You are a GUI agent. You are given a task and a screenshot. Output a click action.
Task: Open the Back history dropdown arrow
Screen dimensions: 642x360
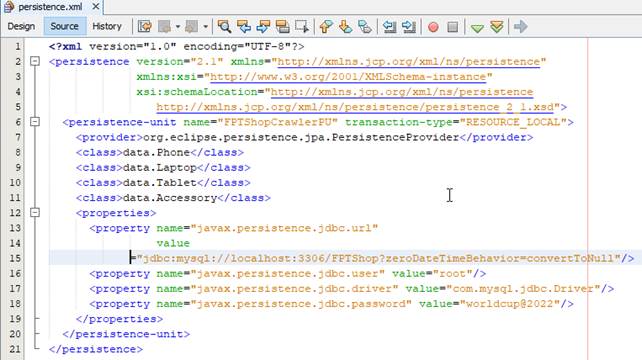point(178,27)
